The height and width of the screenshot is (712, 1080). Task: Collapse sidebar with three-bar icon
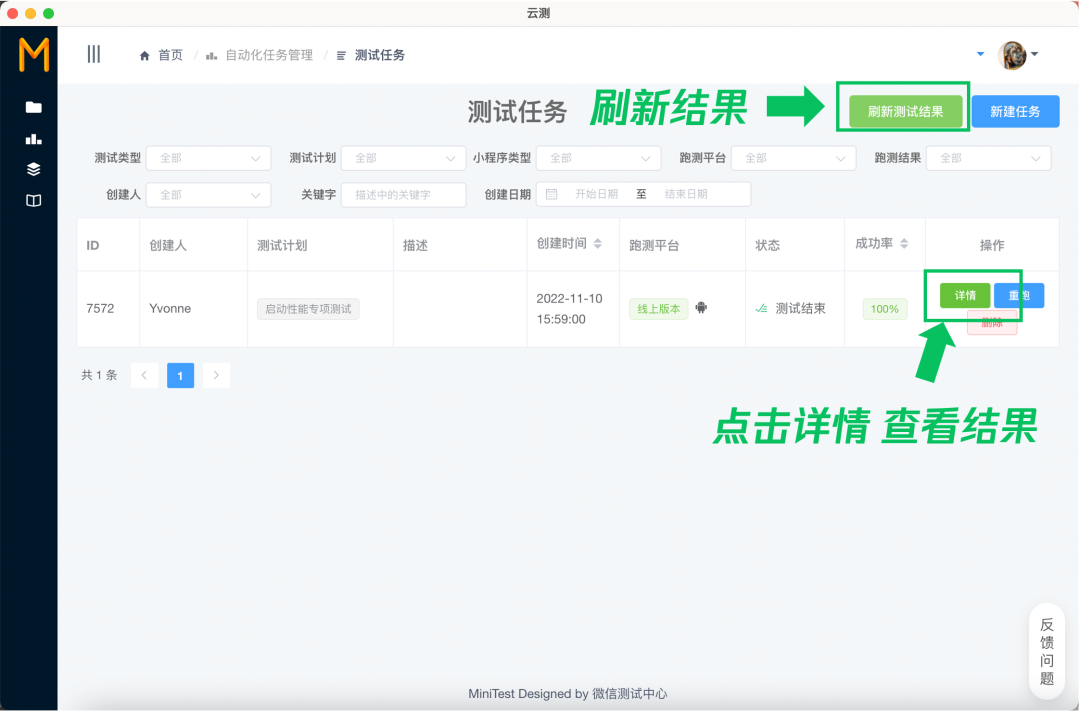pyautogui.click(x=94, y=54)
